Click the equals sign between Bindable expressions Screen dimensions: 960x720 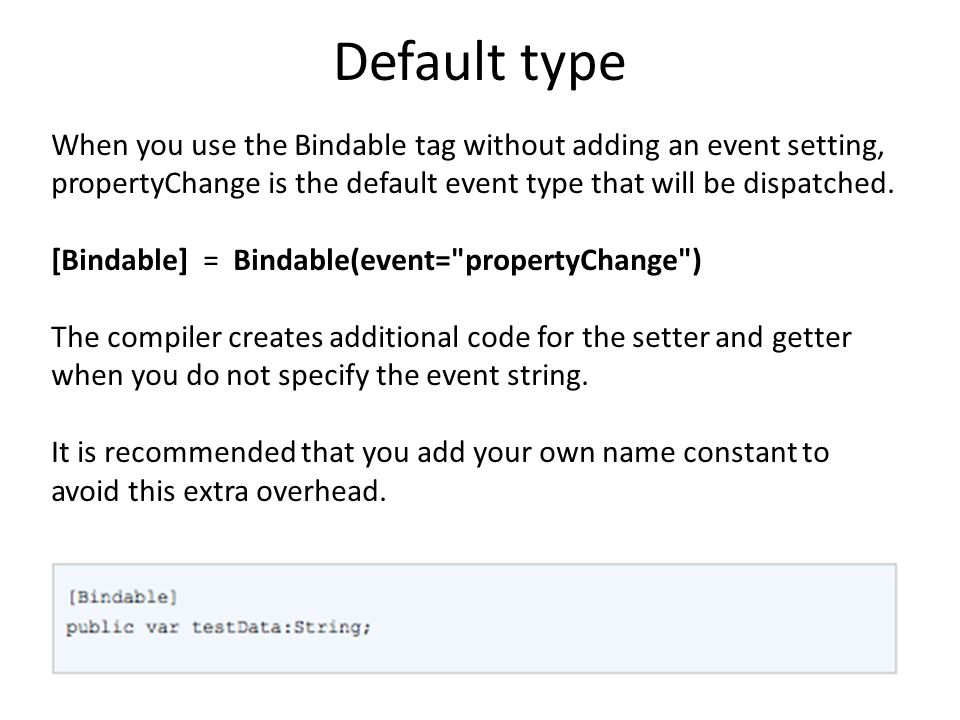click(x=211, y=261)
